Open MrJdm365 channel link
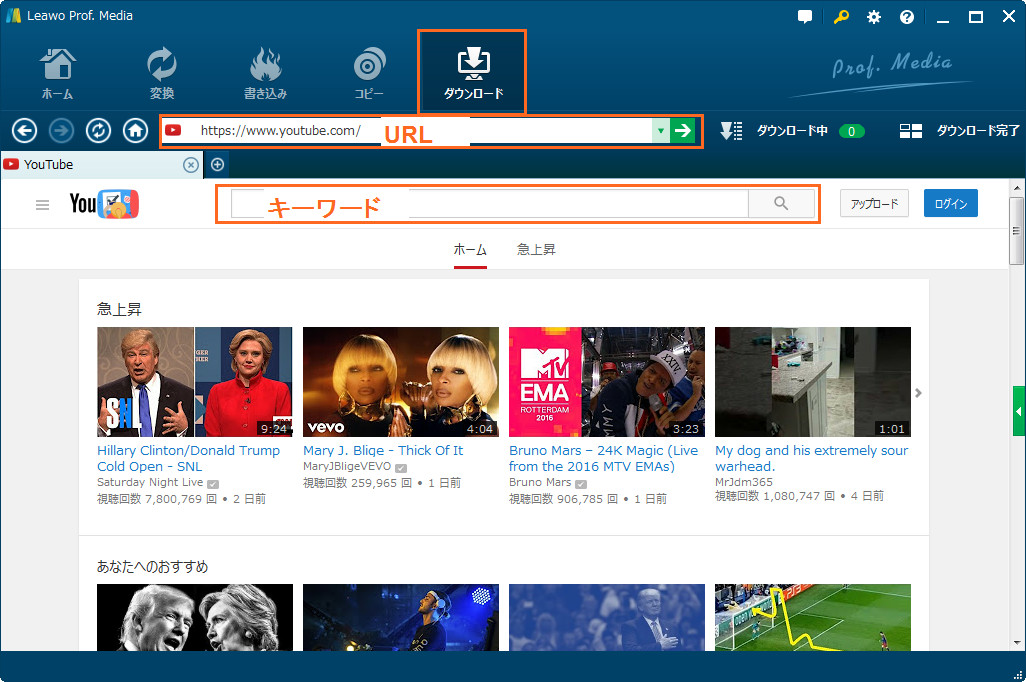The width and height of the screenshot is (1026, 682). (x=743, y=482)
